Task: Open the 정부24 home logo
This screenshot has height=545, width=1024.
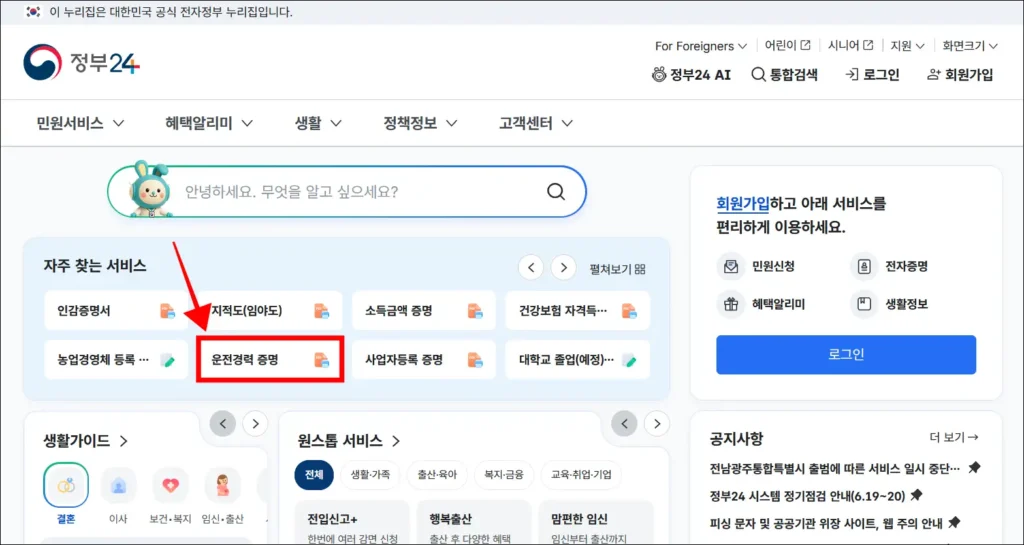Action: click(x=82, y=63)
